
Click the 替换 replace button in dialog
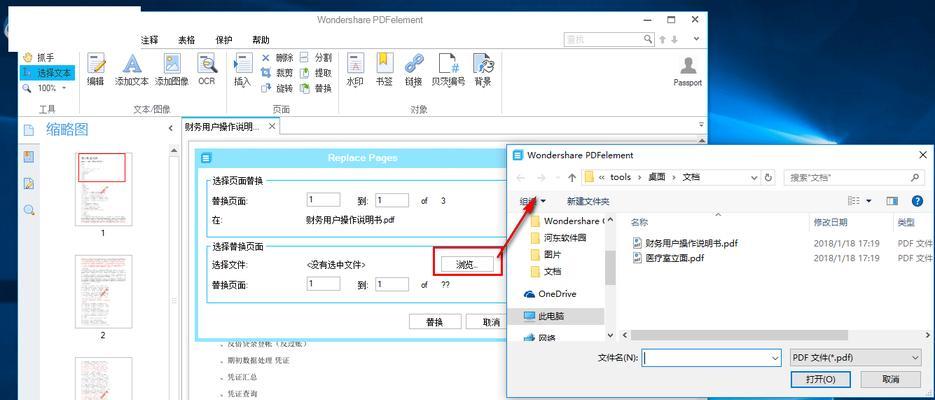pos(435,322)
